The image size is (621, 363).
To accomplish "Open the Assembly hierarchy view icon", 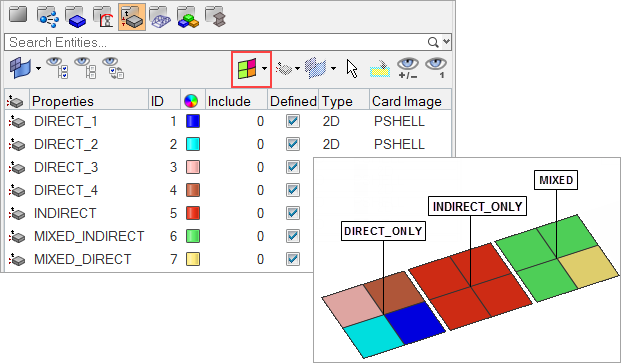I will (48, 17).
